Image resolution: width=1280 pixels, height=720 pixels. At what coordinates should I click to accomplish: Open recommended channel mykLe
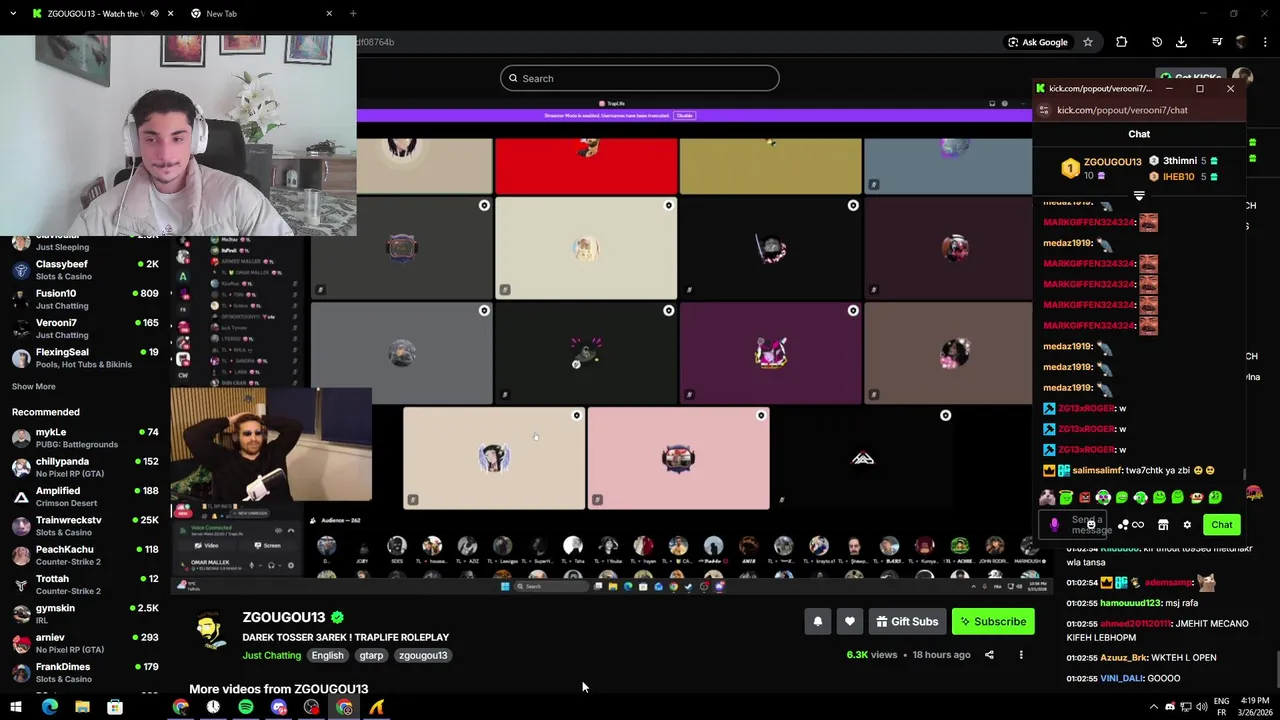[85, 438]
